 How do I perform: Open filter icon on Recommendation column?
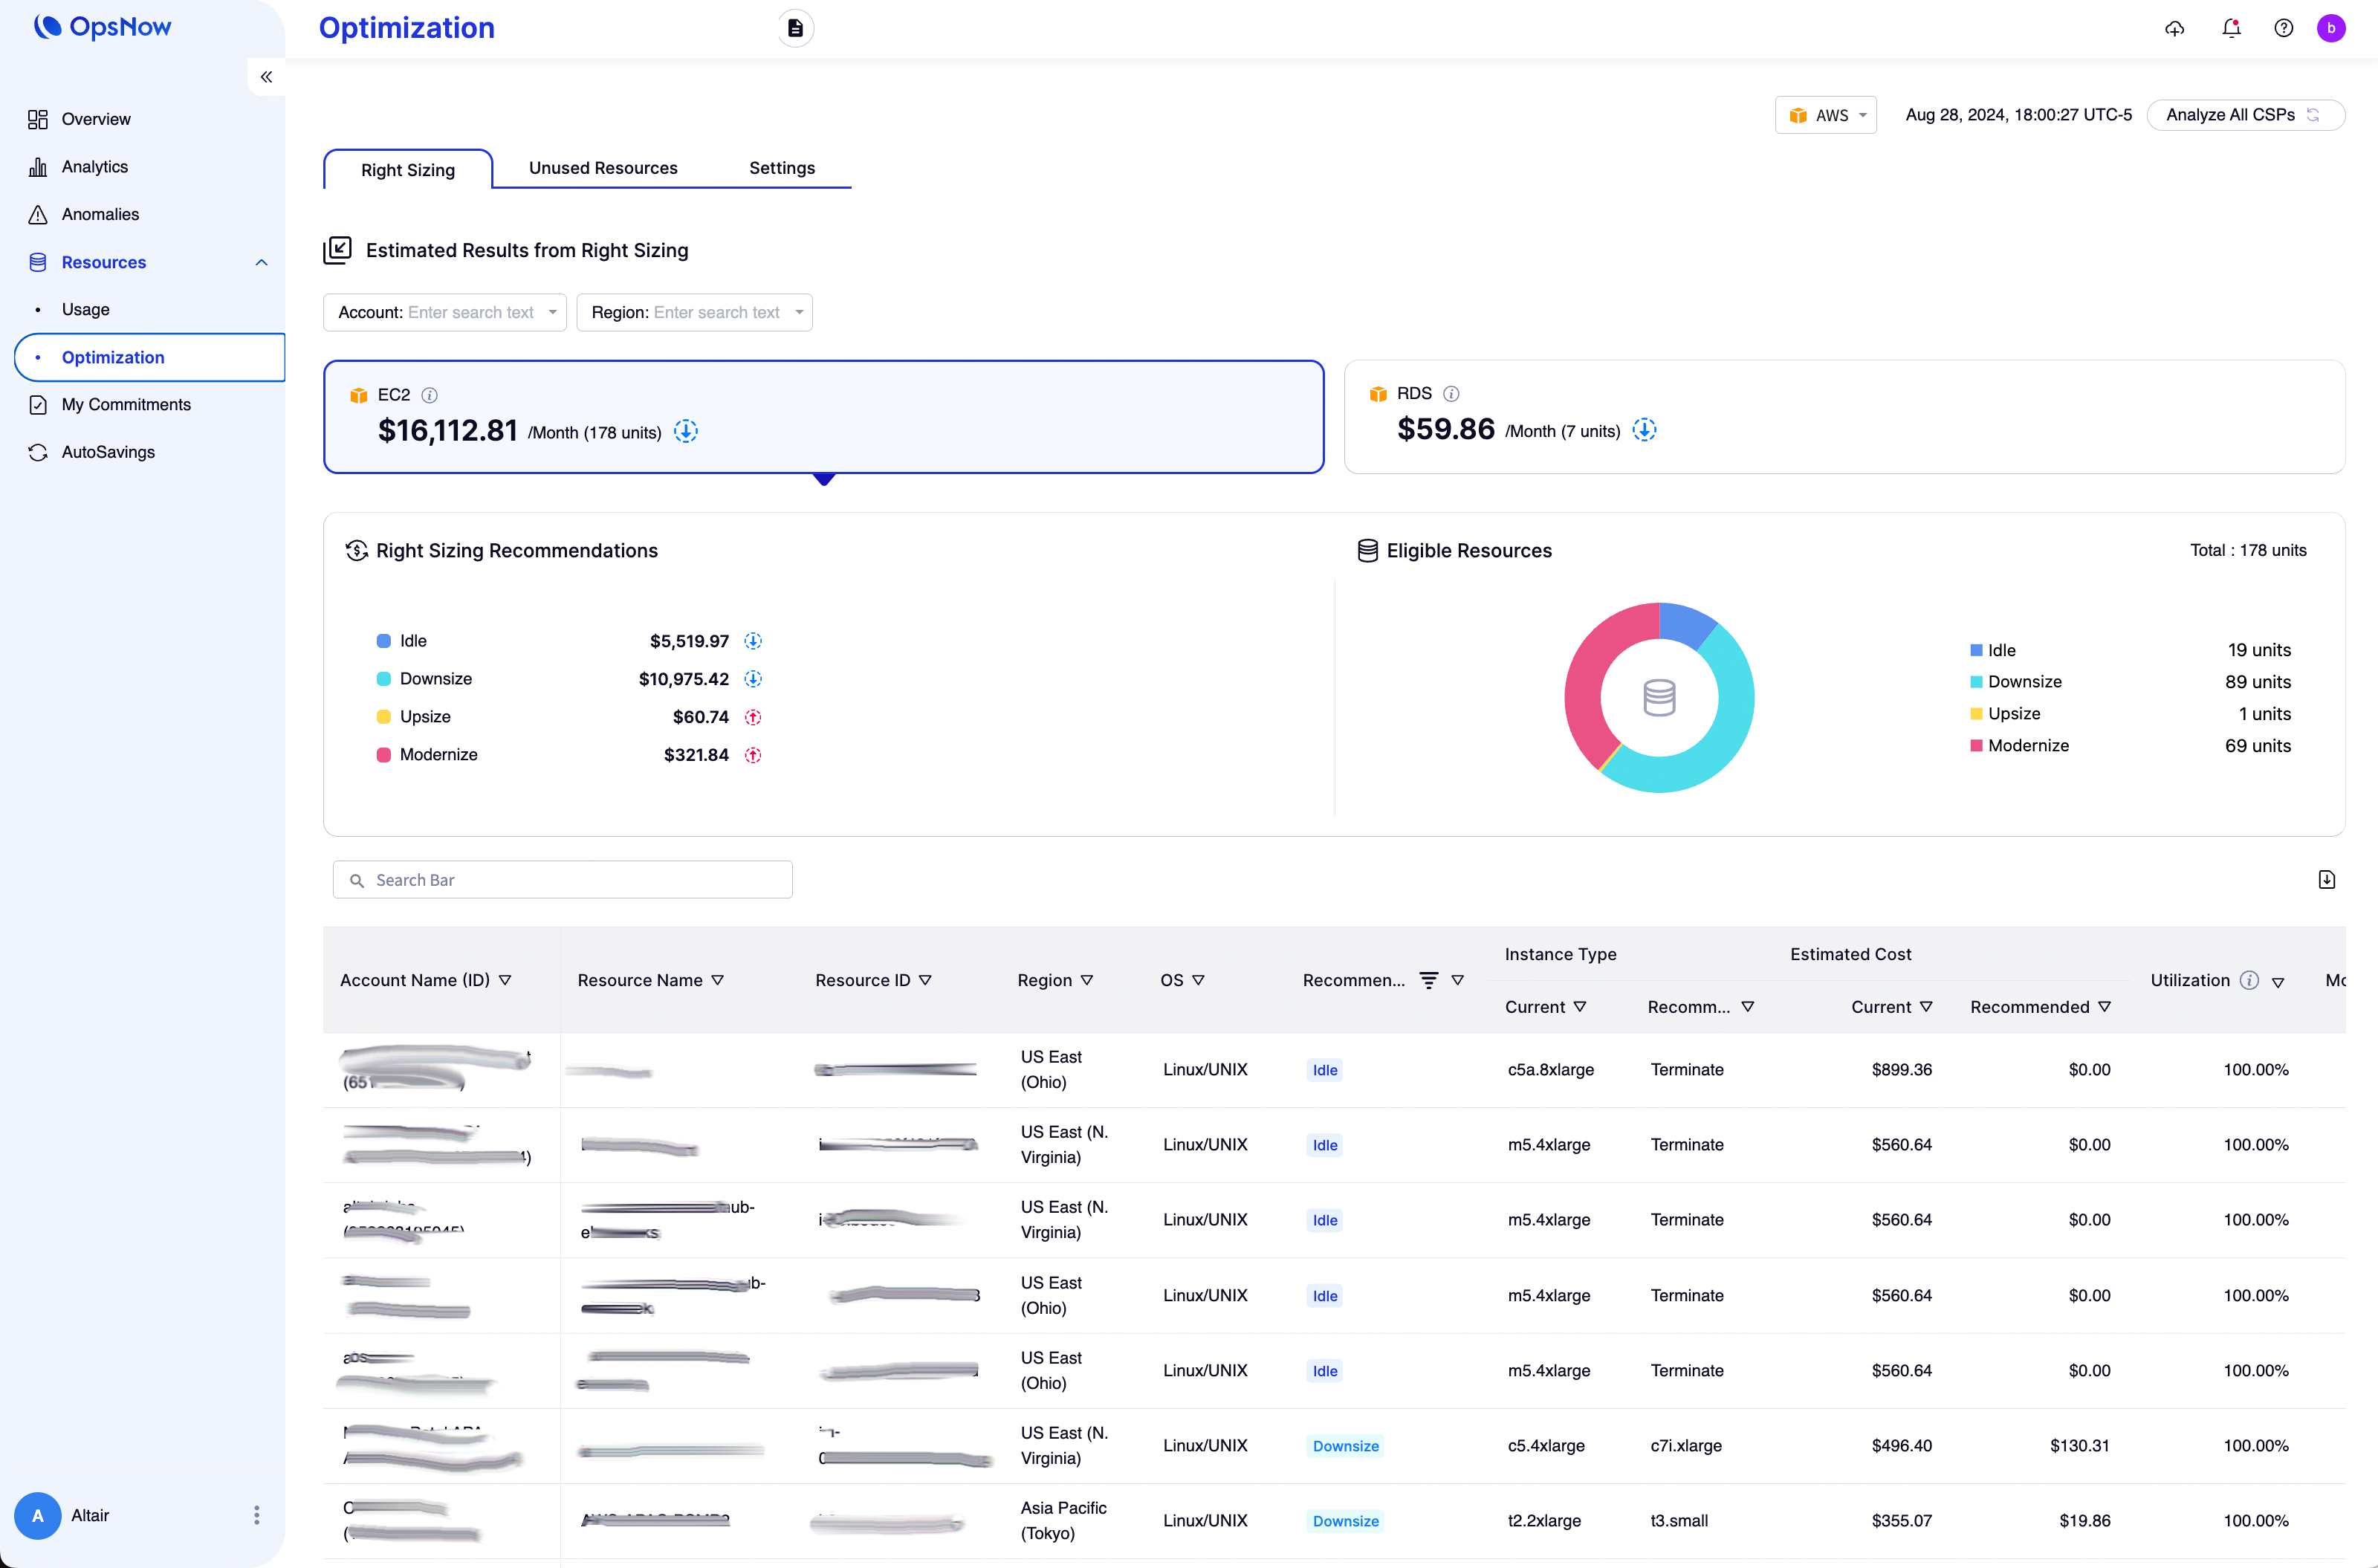click(1429, 980)
